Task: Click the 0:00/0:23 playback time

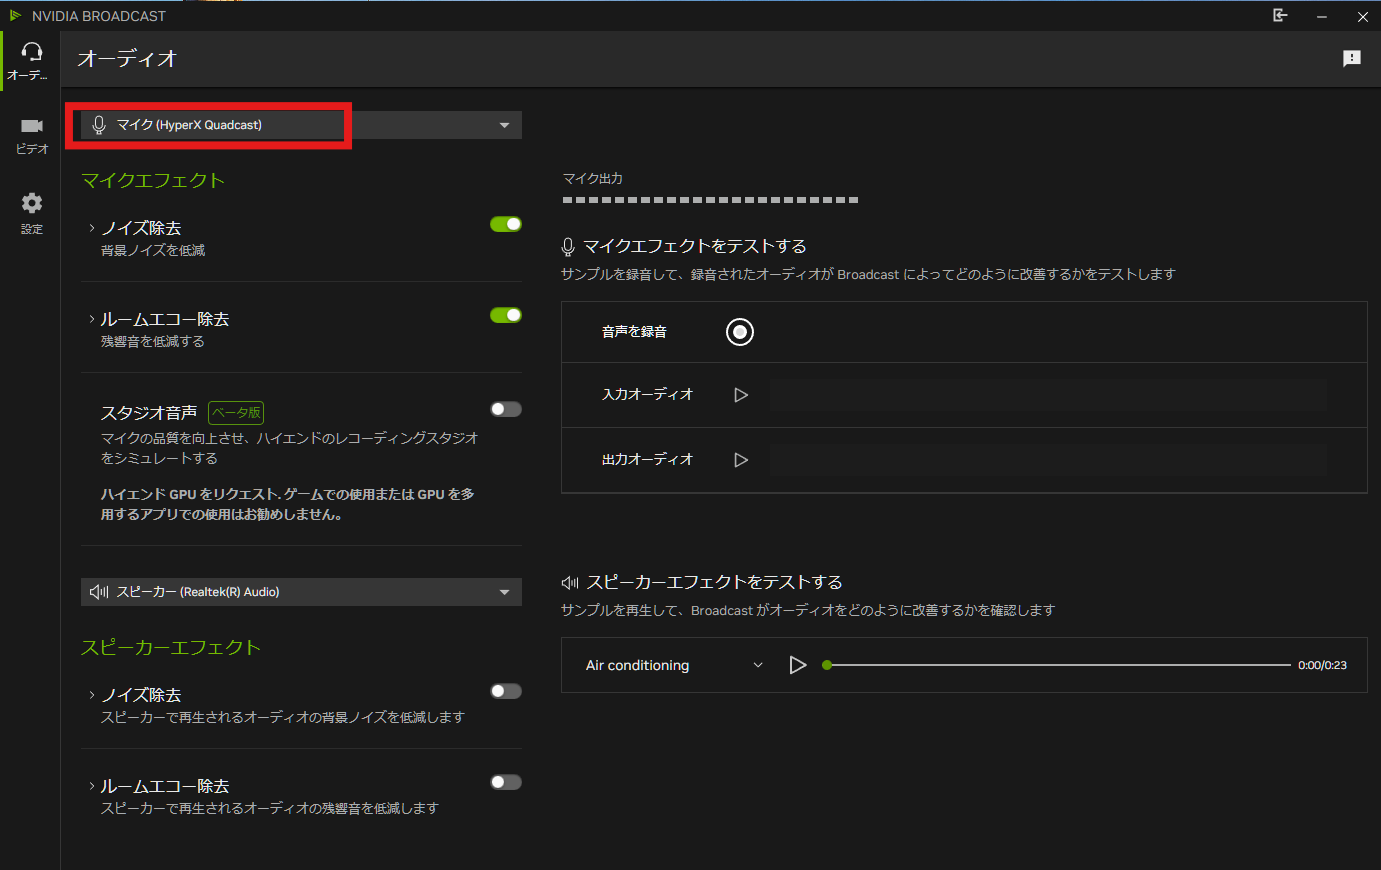Action: click(x=1322, y=665)
